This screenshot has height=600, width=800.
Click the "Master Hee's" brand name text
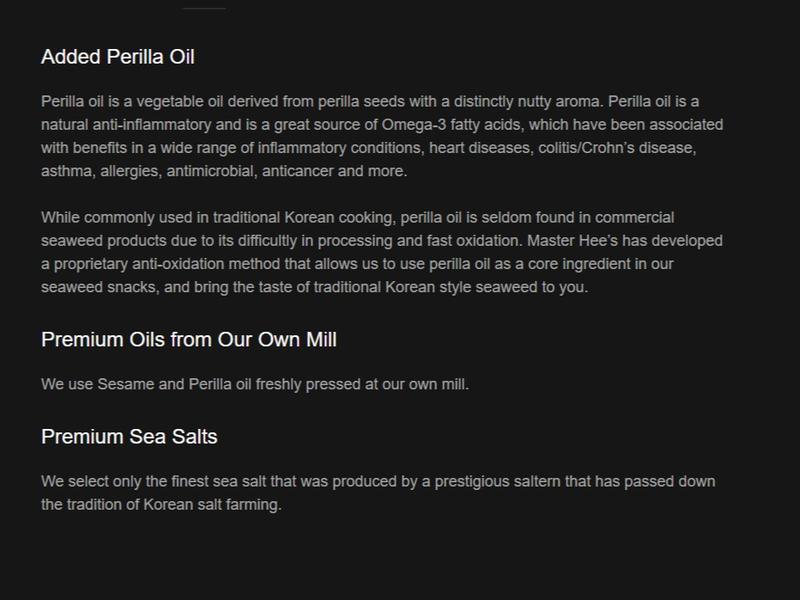569,241
